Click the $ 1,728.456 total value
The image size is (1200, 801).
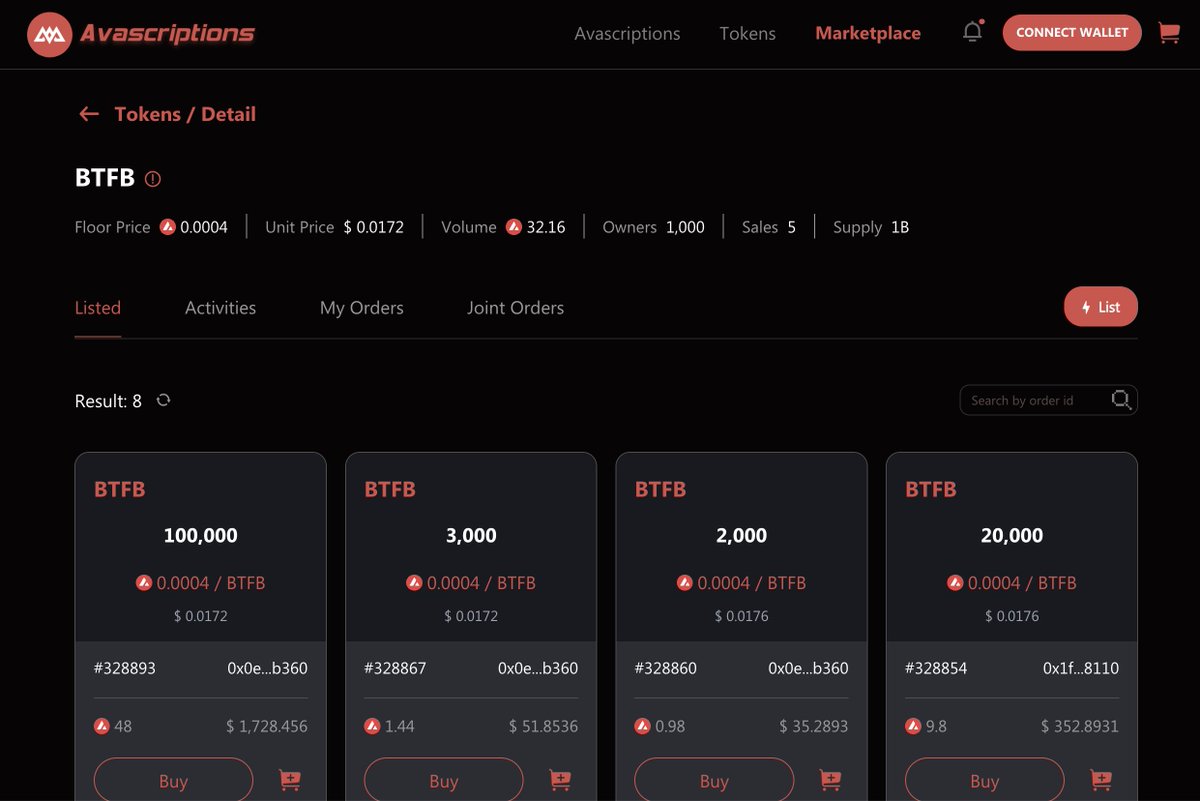[267, 726]
